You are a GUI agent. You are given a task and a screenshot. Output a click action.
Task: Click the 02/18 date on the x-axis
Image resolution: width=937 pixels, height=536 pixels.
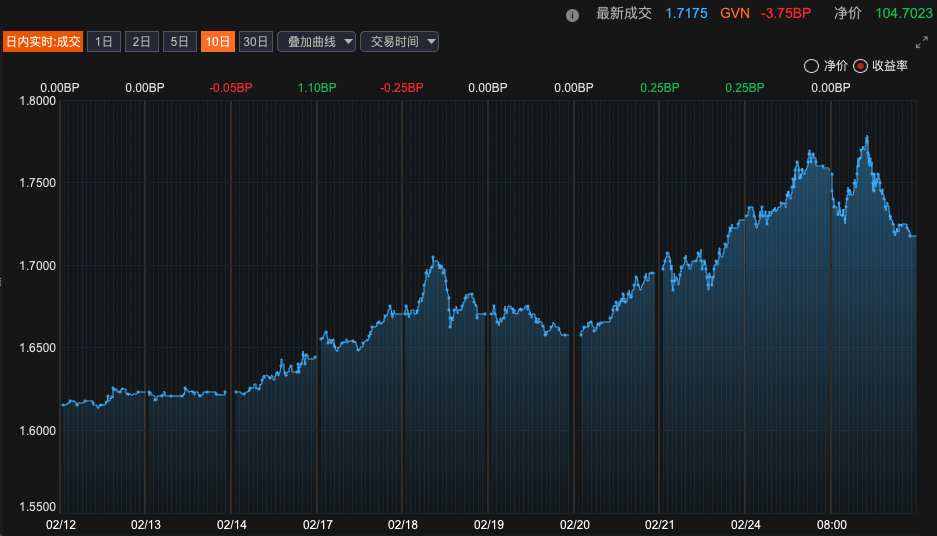coord(402,524)
